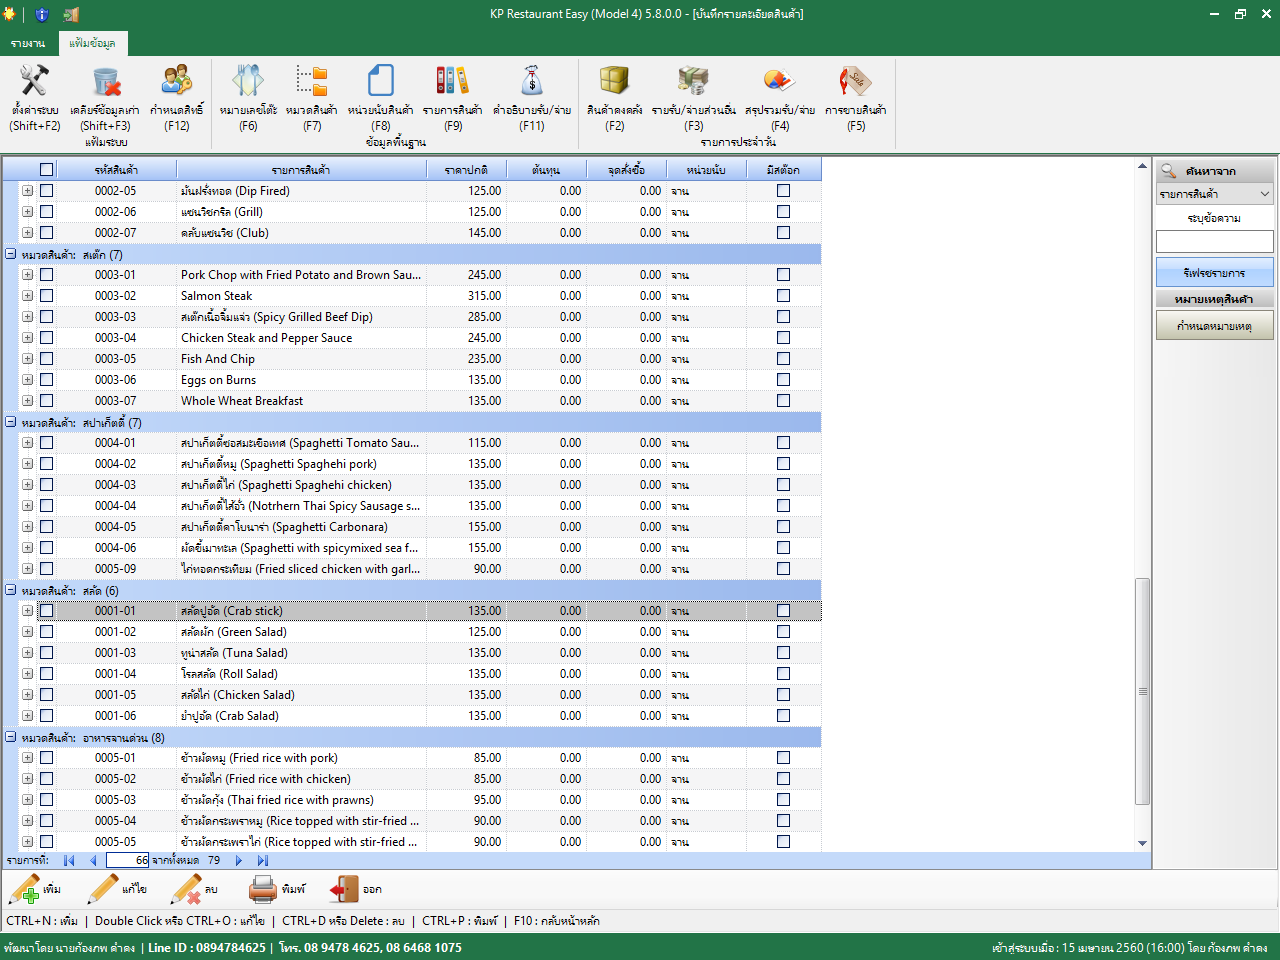This screenshot has width=1280, height=960.
Task: Select the 315.00 price cell of Salmon Steak
Action: (466, 296)
